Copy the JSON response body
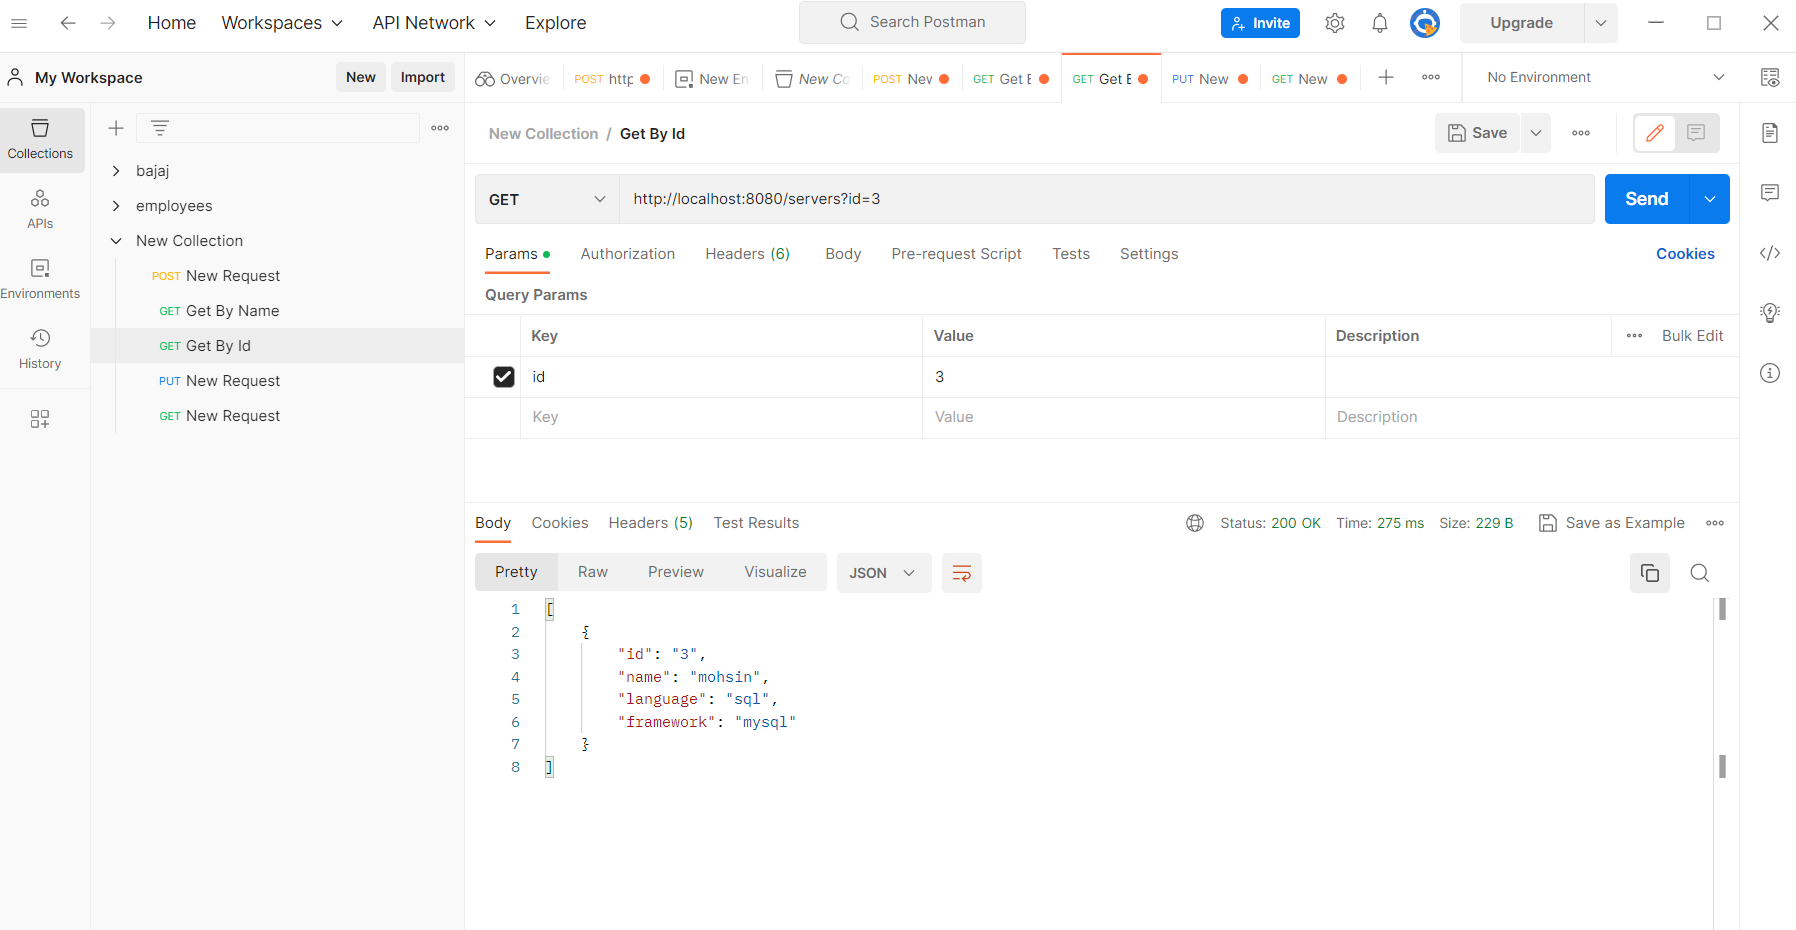1796x930 pixels. [1650, 572]
